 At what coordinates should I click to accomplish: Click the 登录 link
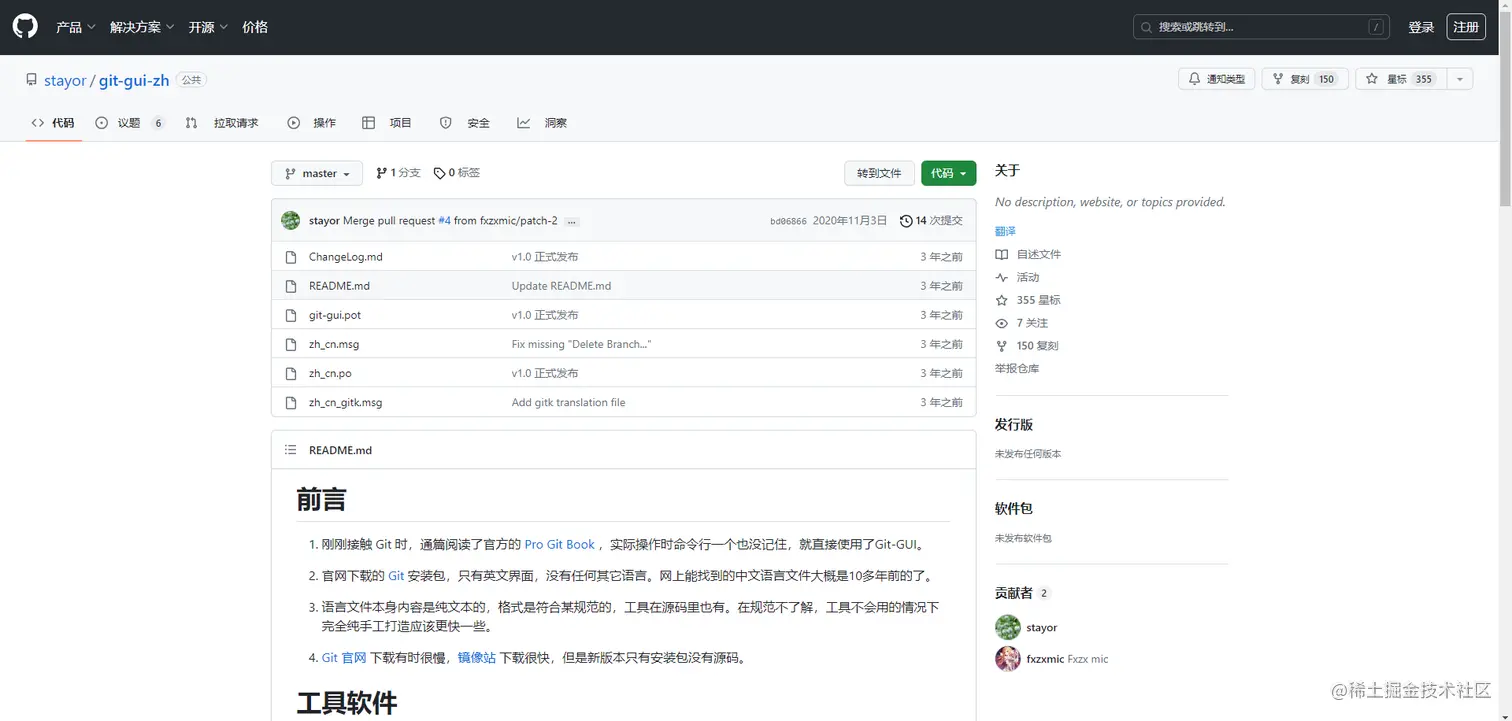(x=1421, y=27)
